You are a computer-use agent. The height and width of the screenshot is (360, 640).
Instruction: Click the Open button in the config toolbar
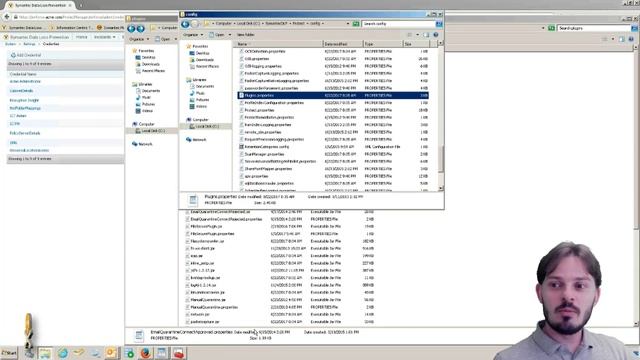217,35
